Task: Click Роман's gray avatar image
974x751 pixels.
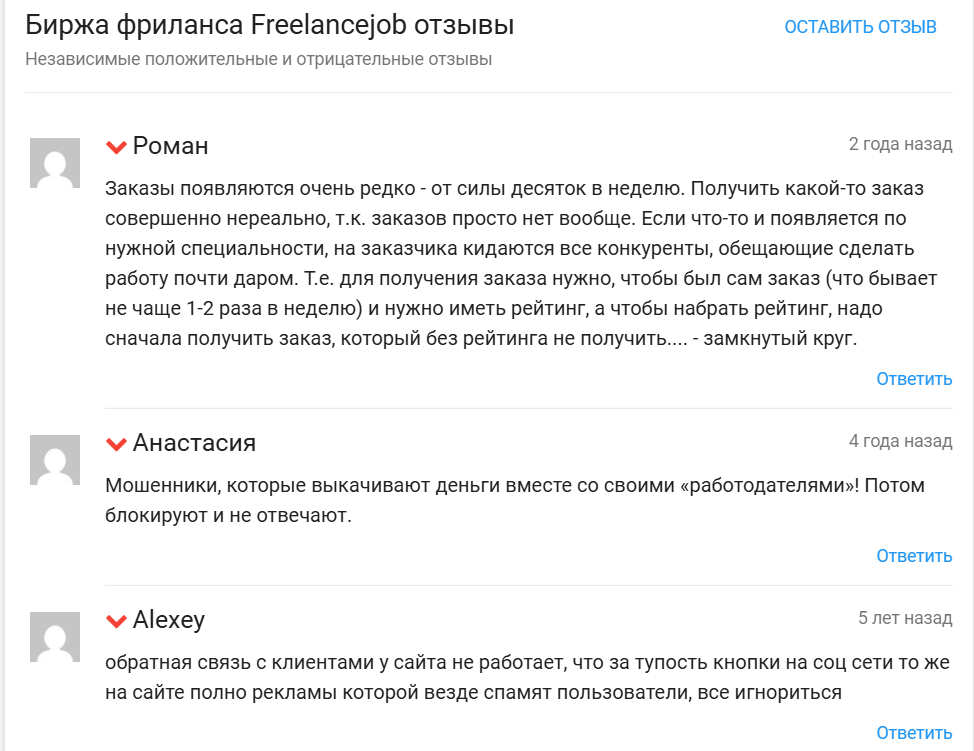Action: 55,163
